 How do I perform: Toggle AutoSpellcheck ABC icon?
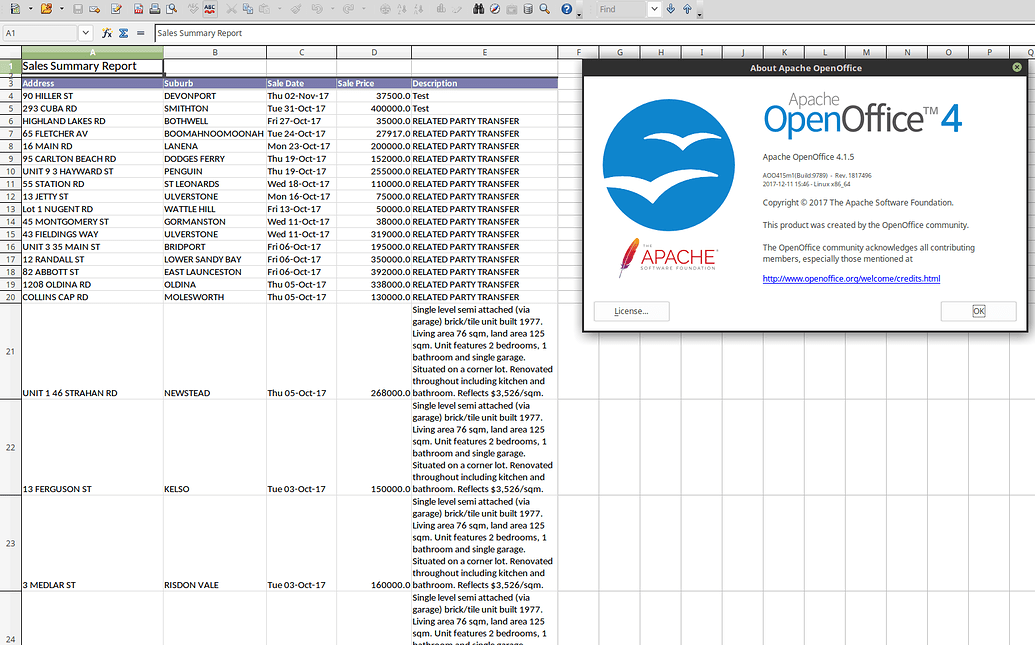coord(210,9)
